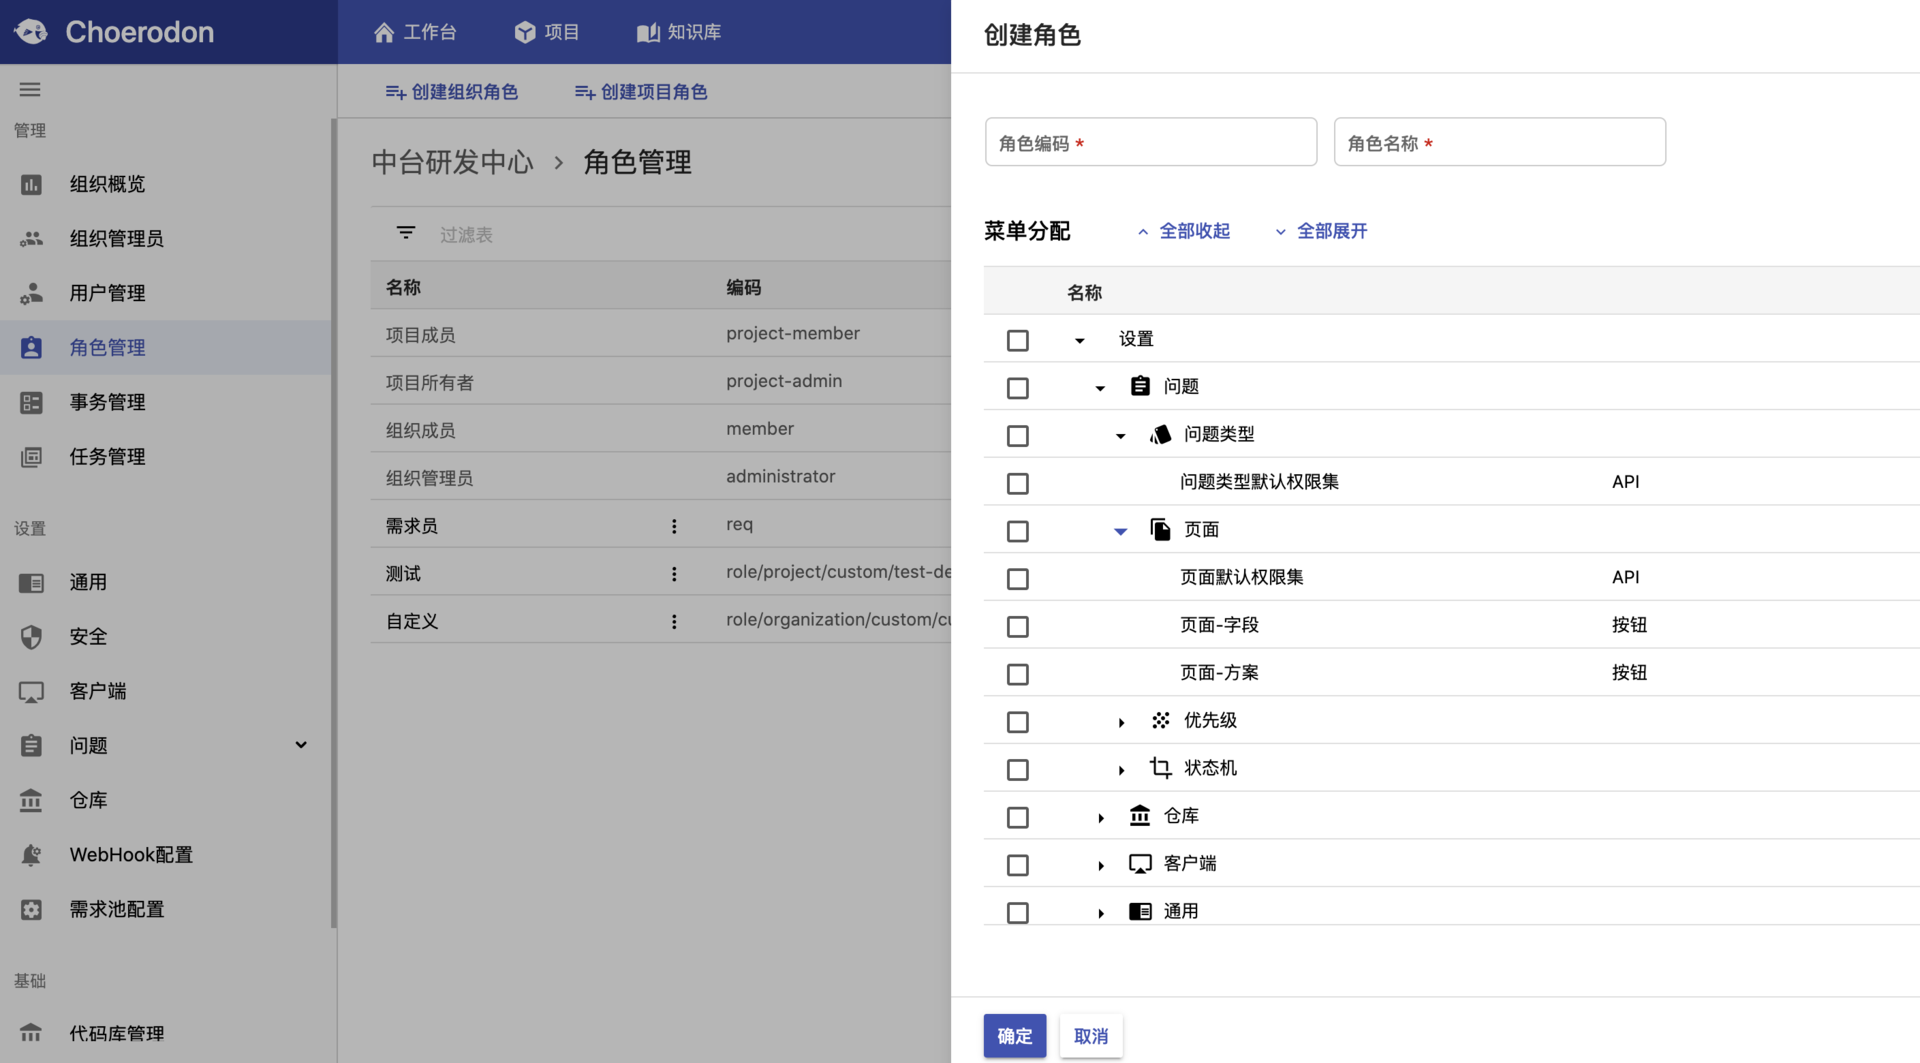
Task: Focus the 角色名称 input field
Action: 1500,142
